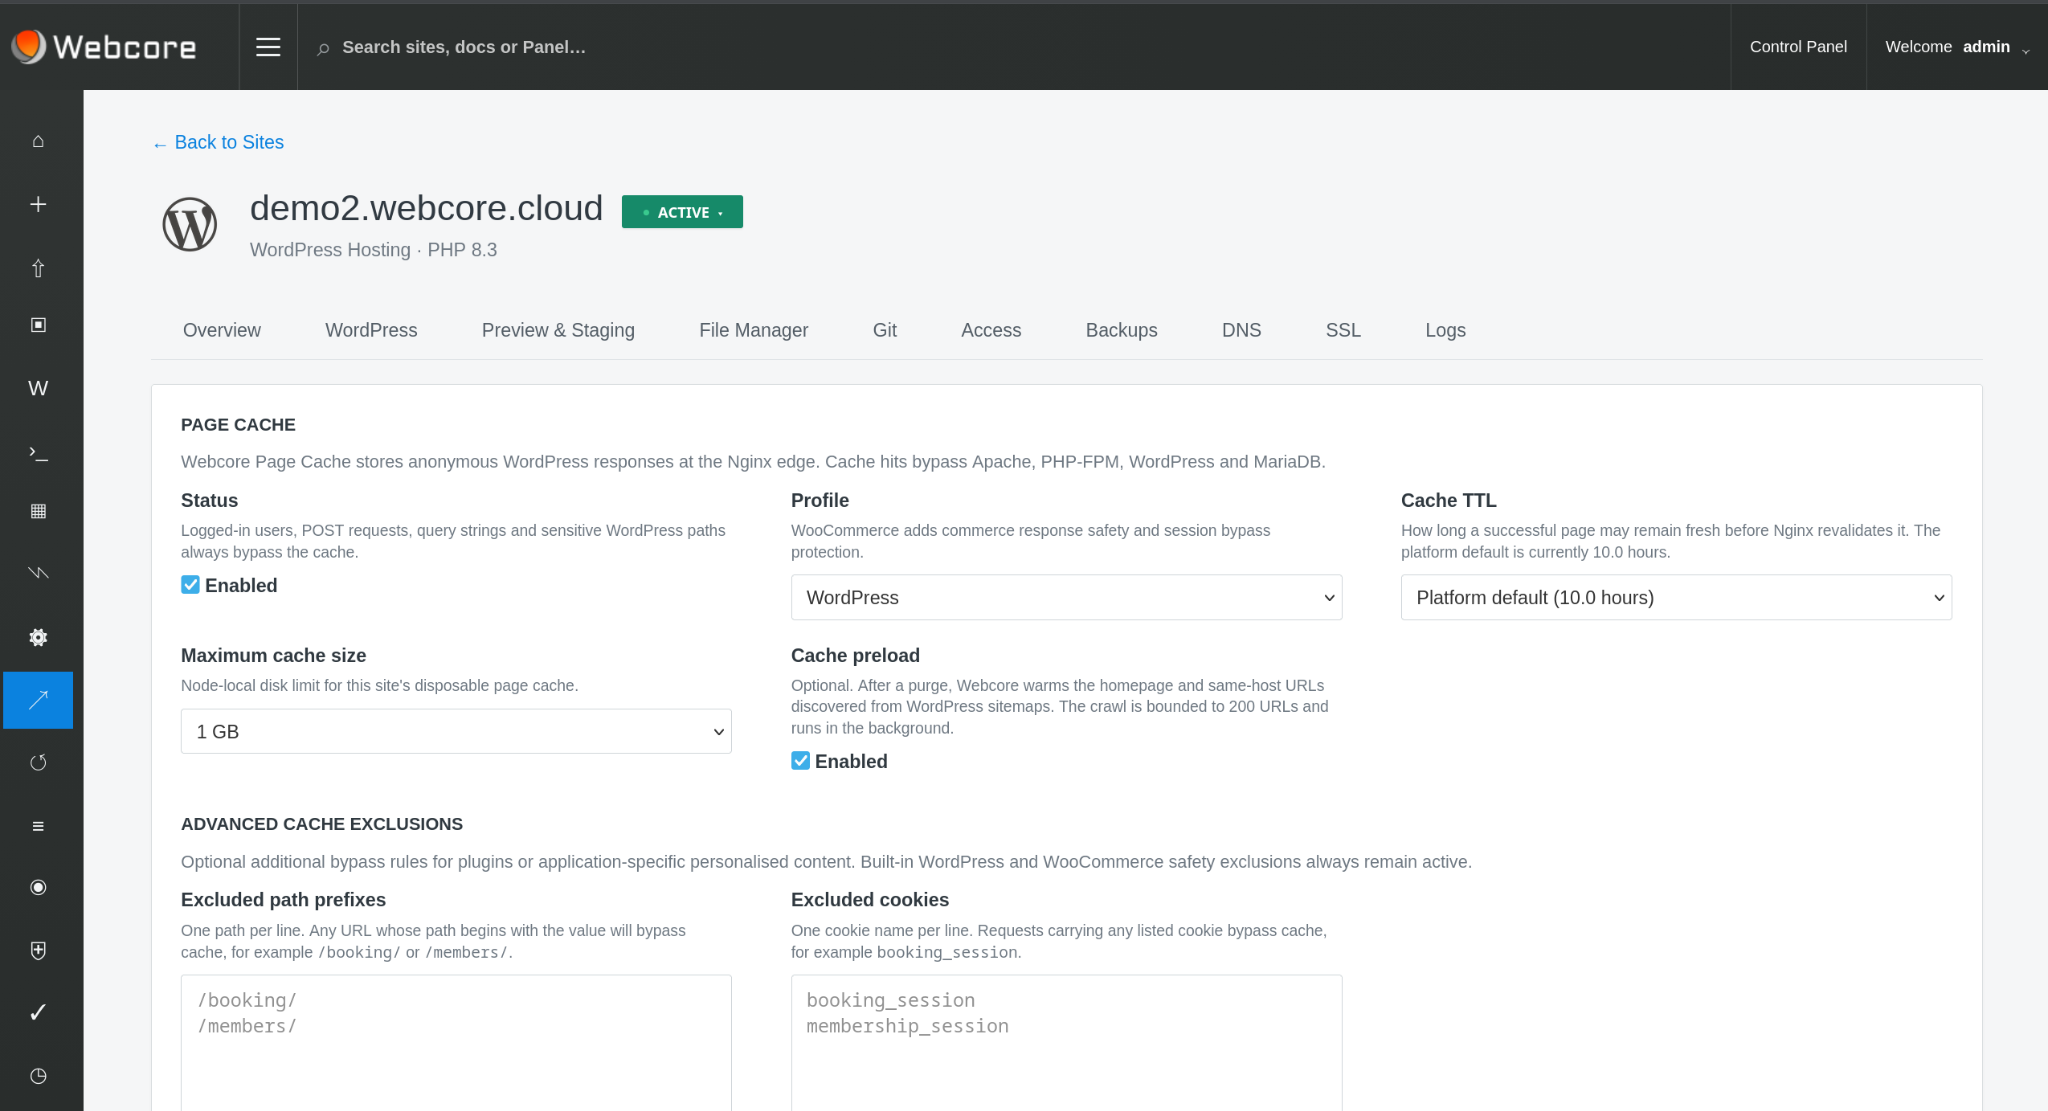2048x1111 pixels.
Task: Switch to the Overview tab
Action: pyautogui.click(x=222, y=330)
